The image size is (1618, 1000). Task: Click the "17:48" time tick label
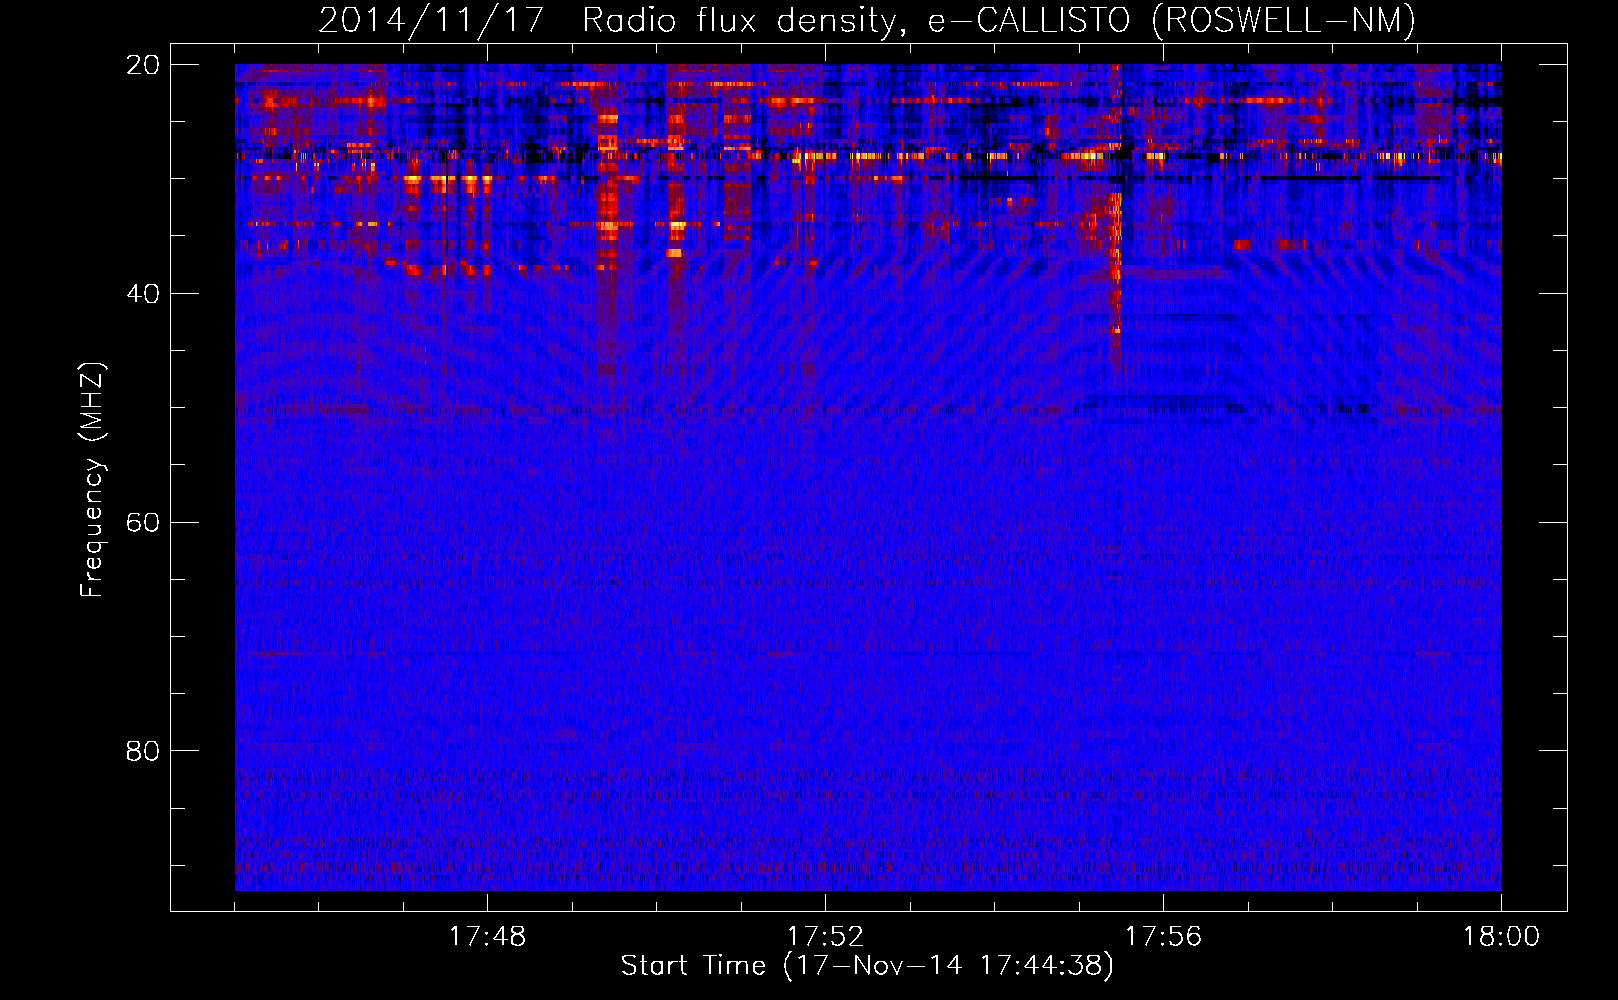[x=487, y=937]
